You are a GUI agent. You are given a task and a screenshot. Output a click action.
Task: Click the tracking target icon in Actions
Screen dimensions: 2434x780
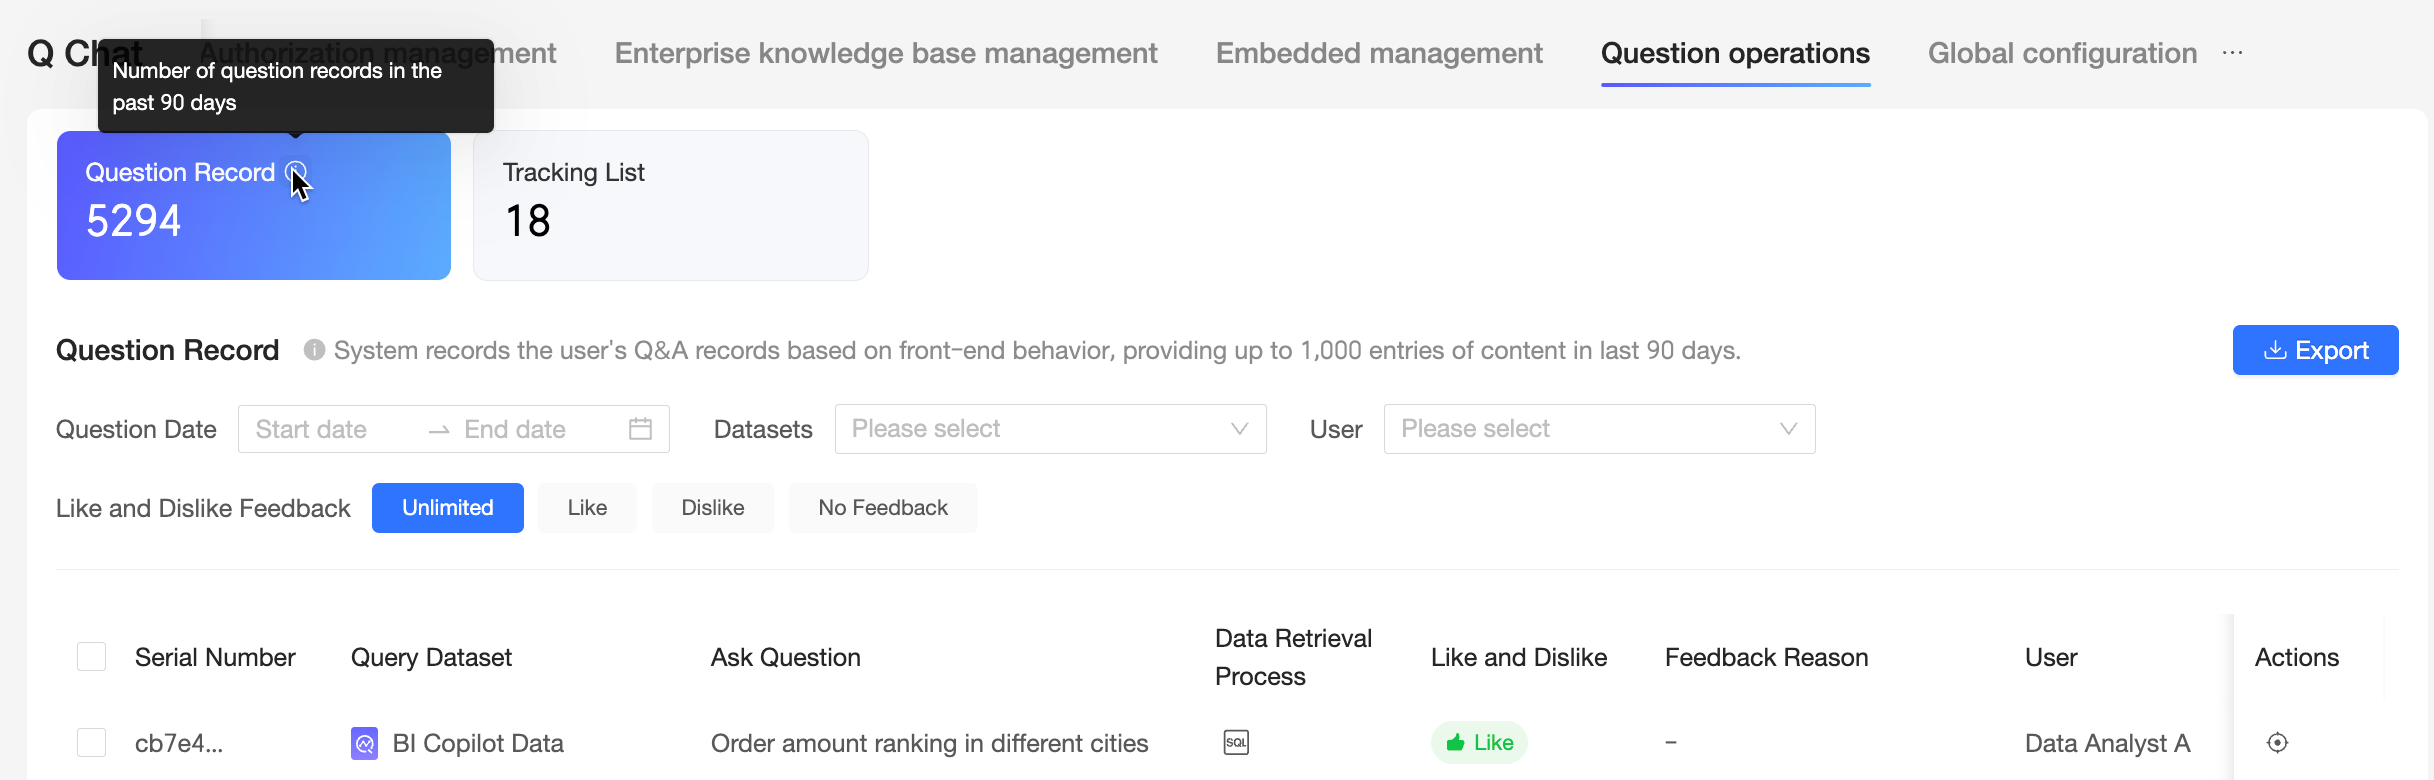point(2277,743)
